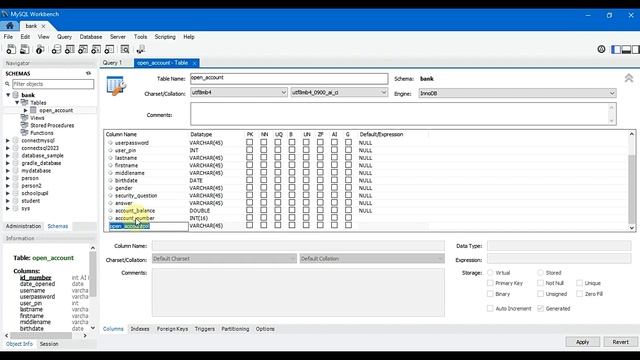The width and height of the screenshot is (640, 360).
Task: Click the Functions folder icon
Action: [x=24, y=133]
